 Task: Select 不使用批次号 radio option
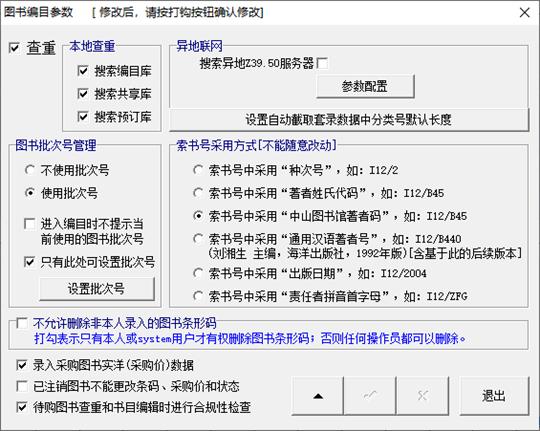pyautogui.click(x=30, y=170)
